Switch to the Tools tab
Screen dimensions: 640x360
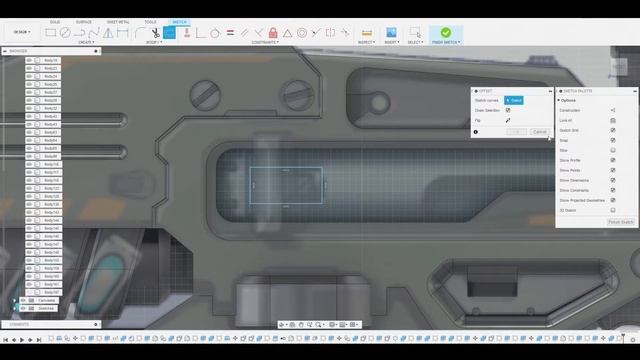coord(150,22)
